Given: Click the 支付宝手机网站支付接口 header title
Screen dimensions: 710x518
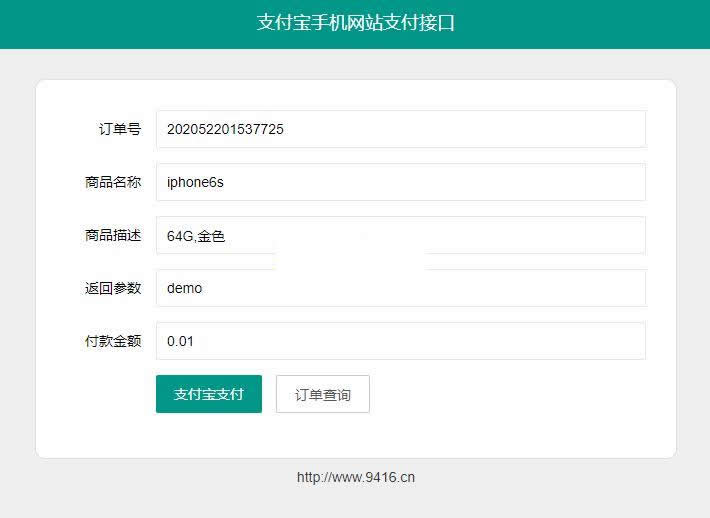Looking at the screenshot, I should click(355, 23).
